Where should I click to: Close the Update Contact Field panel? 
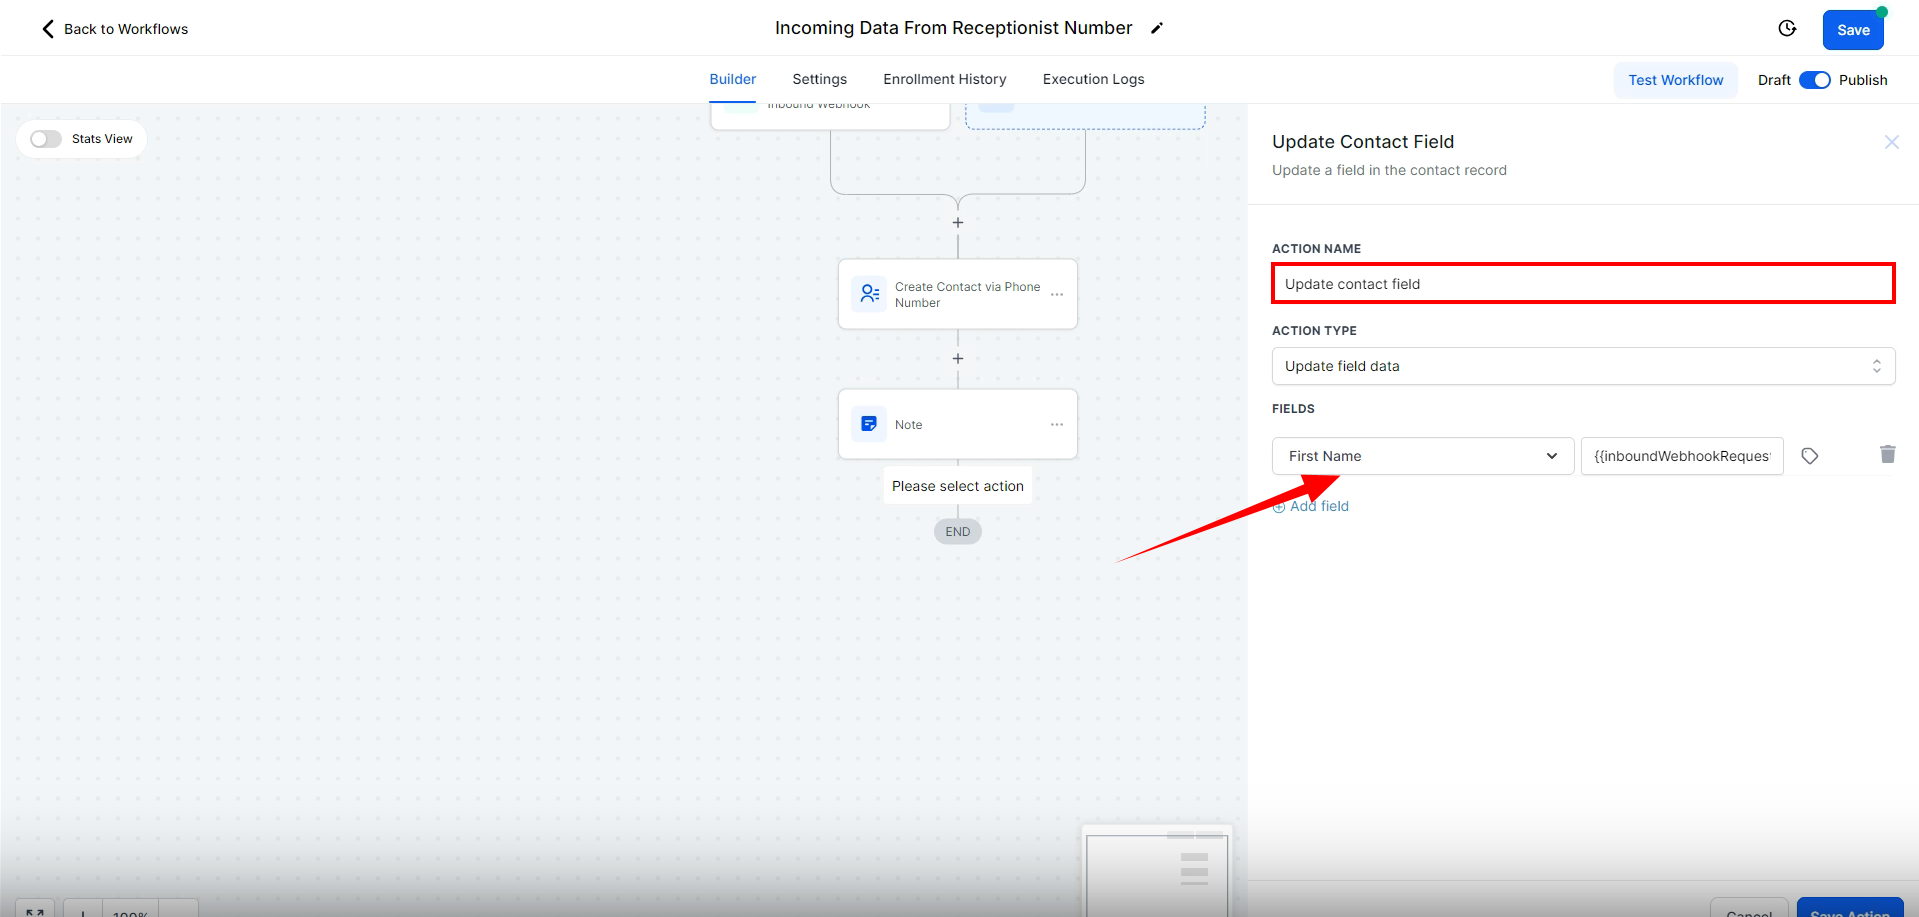point(1891,142)
